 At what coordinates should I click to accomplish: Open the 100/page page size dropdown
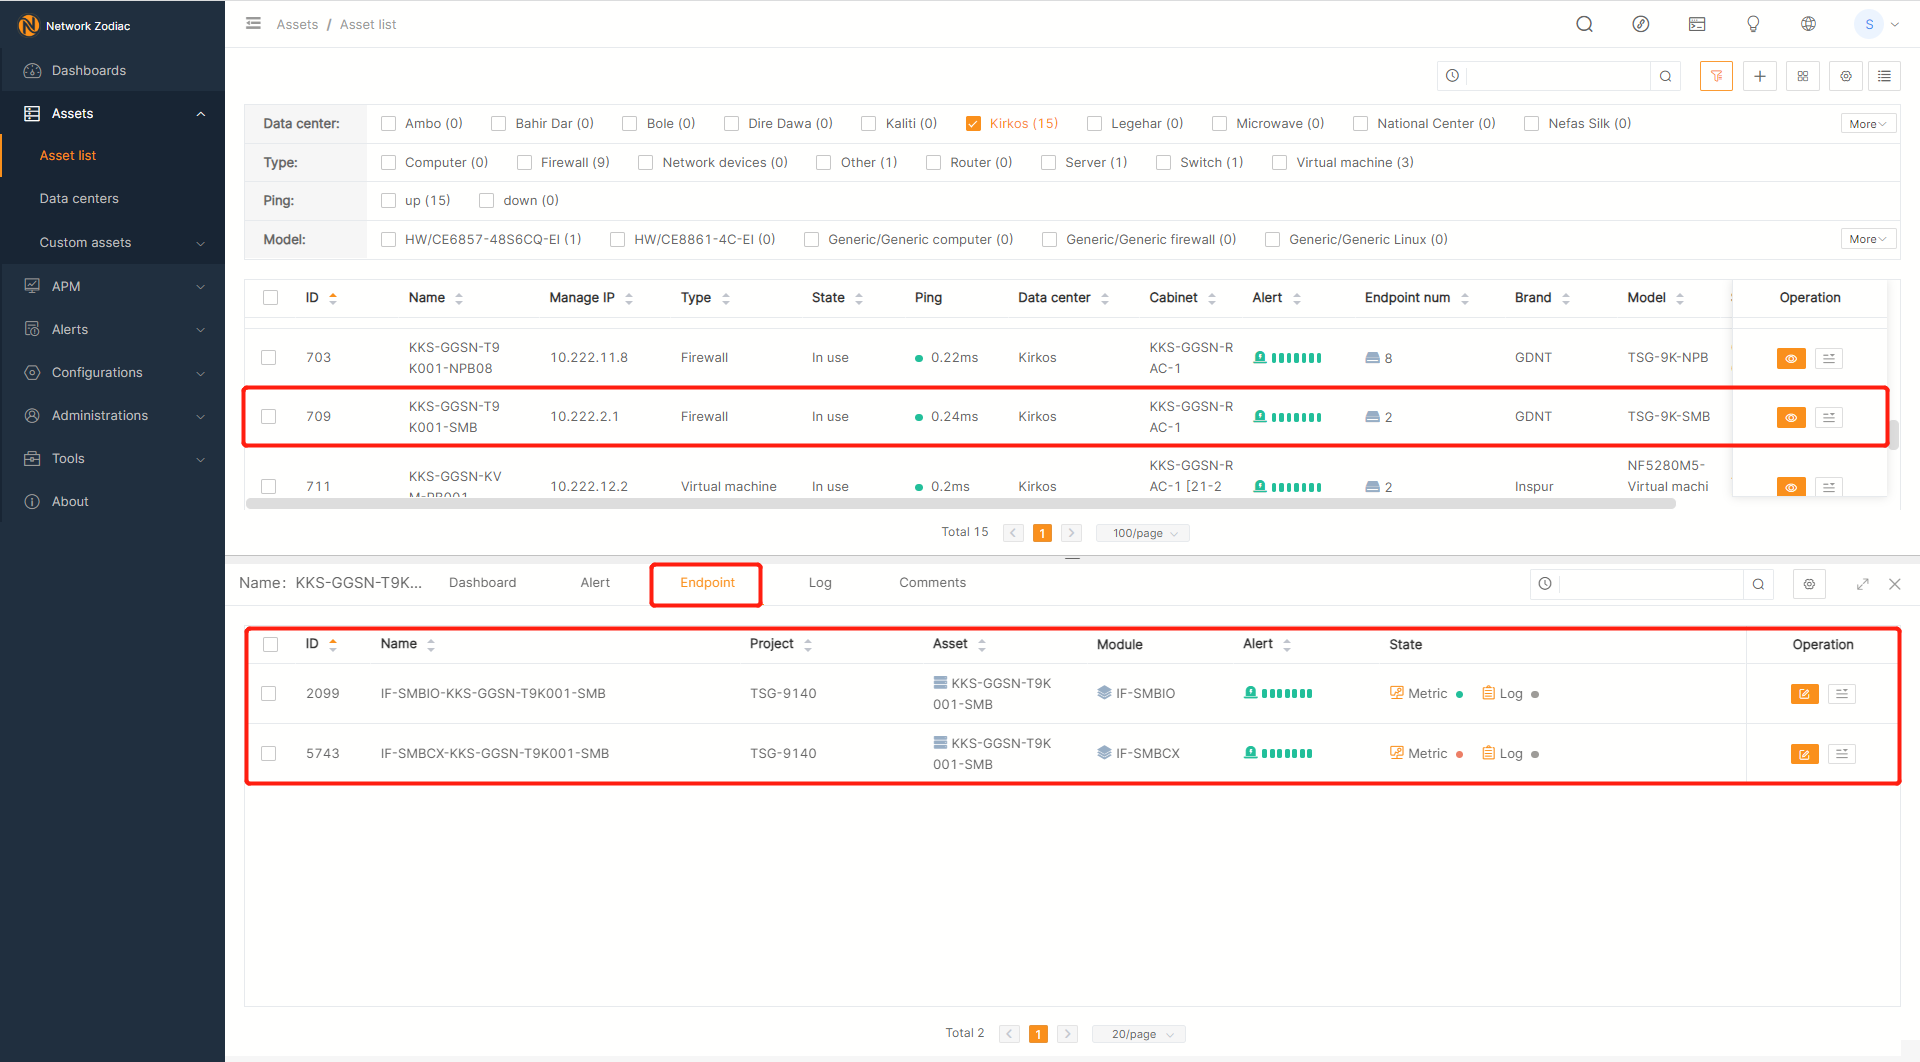(1143, 533)
